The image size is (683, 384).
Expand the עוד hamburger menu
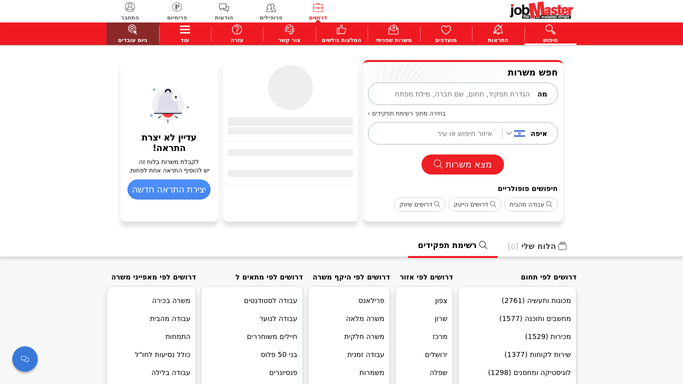click(x=185, y=30)
